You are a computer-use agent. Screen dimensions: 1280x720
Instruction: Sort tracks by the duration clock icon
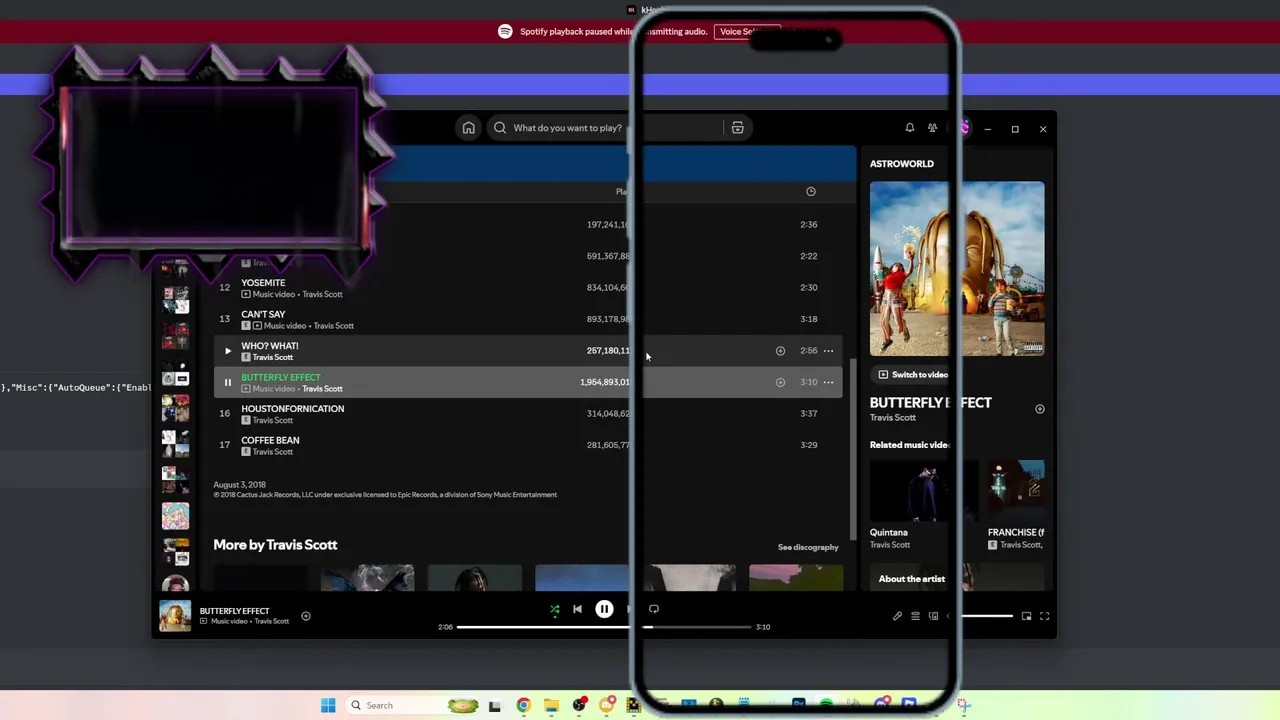click(x=811, y=191)
